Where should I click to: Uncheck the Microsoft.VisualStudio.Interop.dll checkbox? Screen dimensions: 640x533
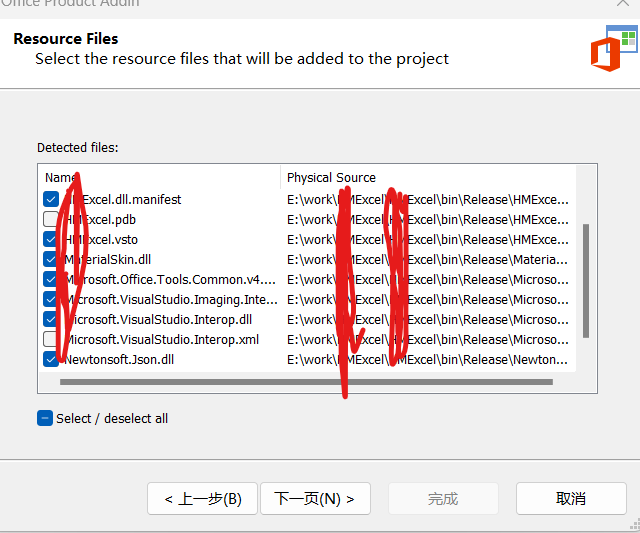coord(51,320)
